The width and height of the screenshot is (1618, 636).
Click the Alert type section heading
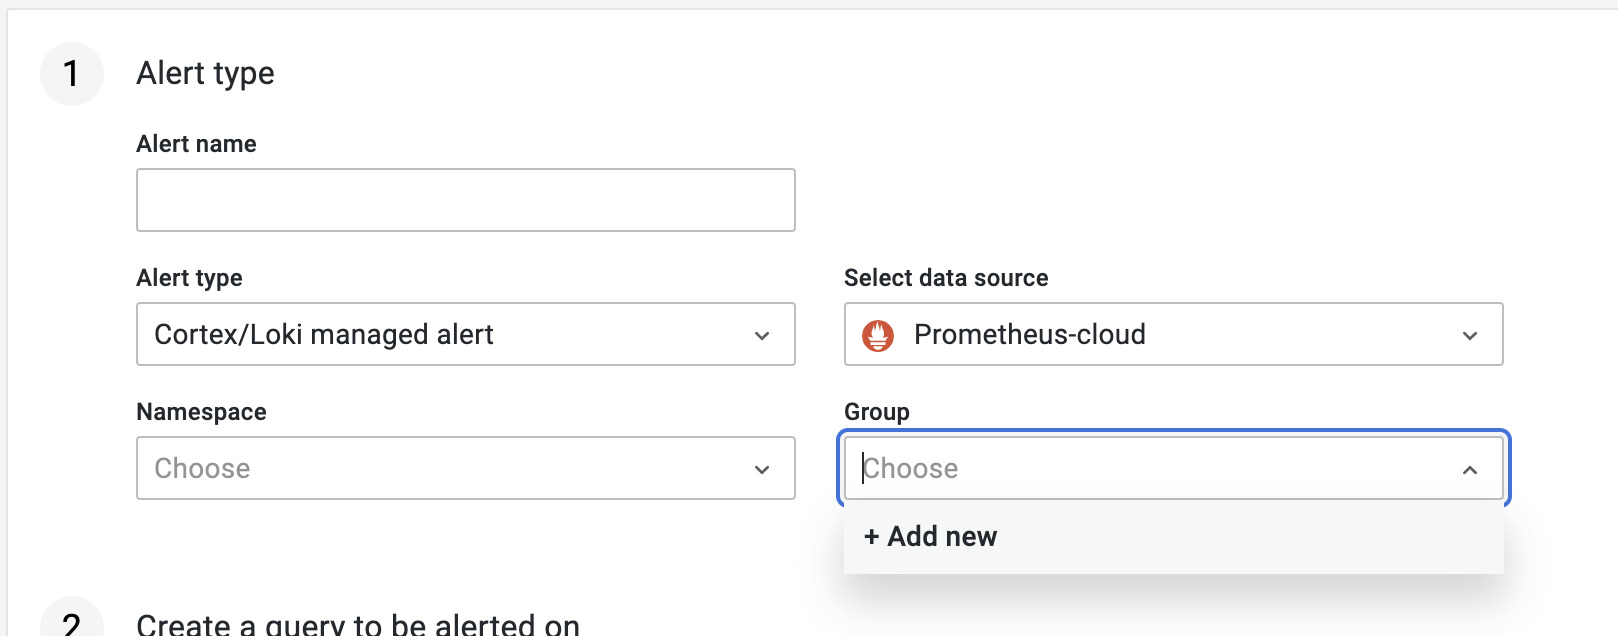pyautogui.click(x=205, y=73)
